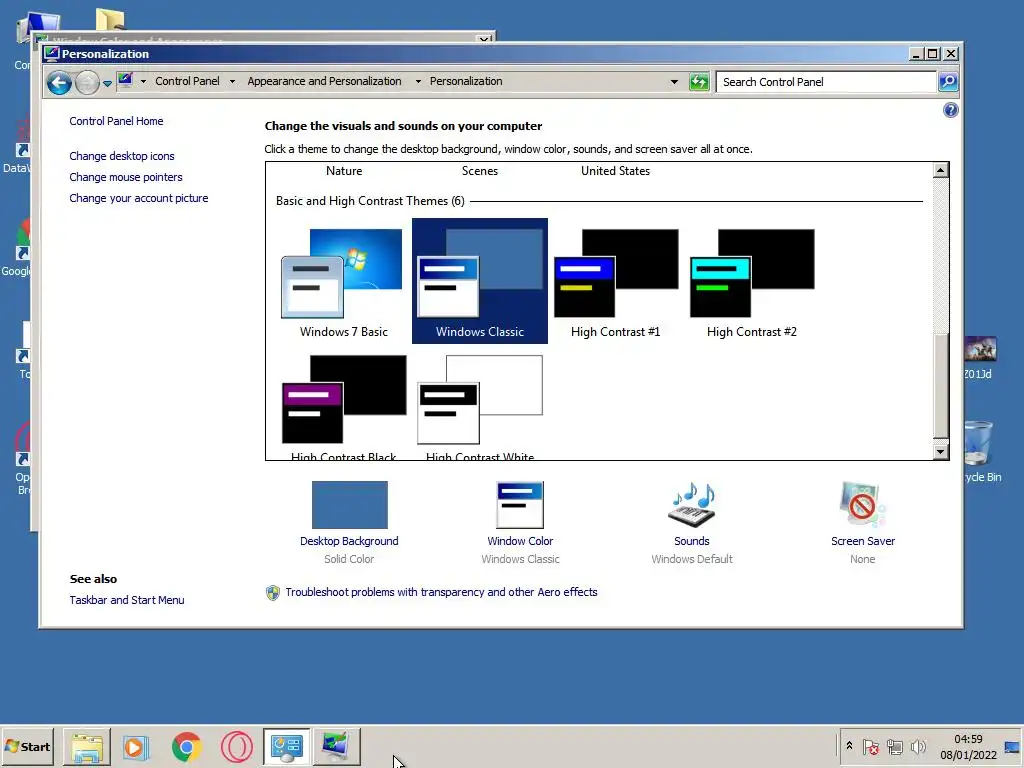
Task: Focus the Search Control Panel field
Action: point(826,82)
